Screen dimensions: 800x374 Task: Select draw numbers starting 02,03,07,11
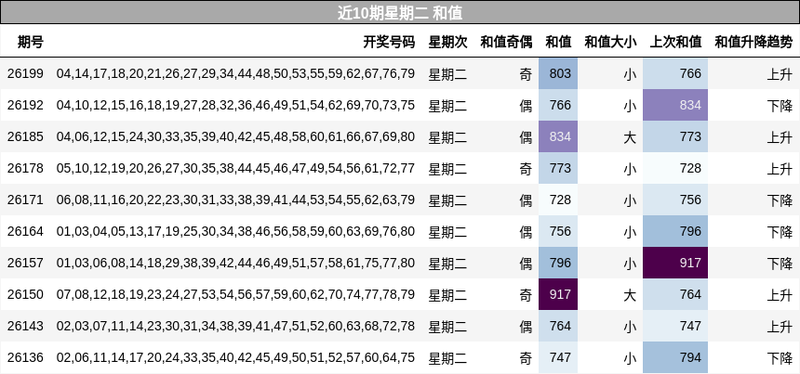(236, 326)
